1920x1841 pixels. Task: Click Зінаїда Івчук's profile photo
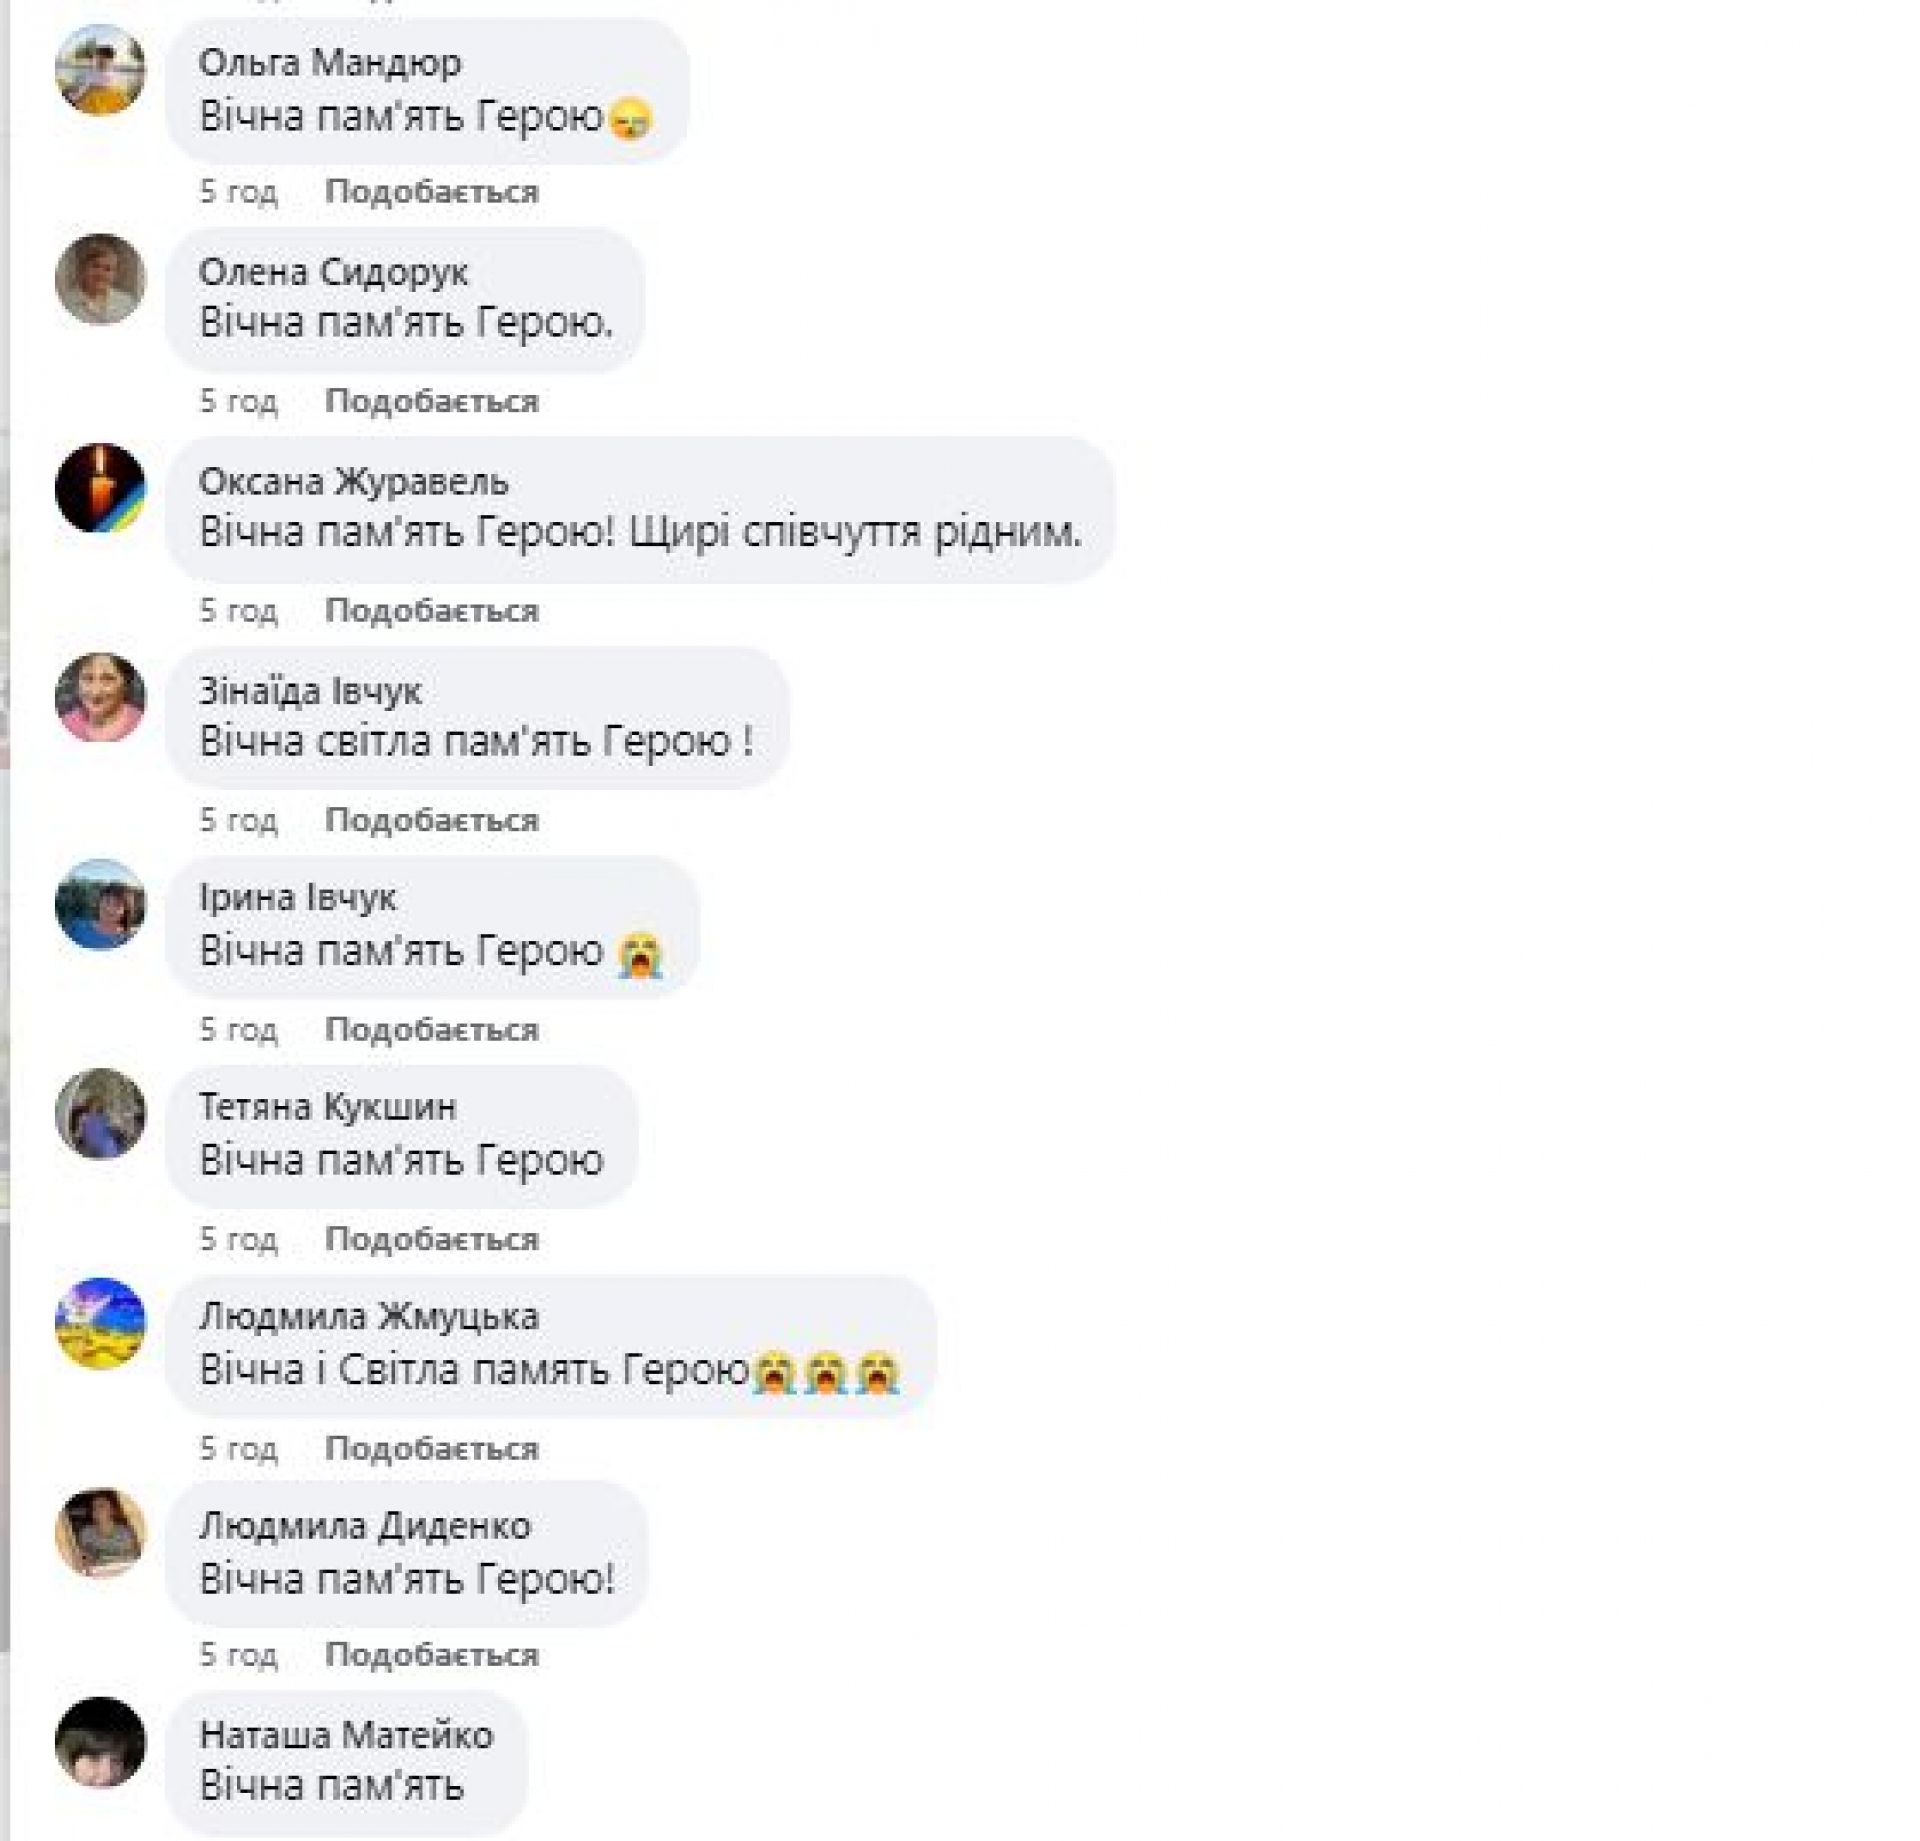tap(100, 697)
